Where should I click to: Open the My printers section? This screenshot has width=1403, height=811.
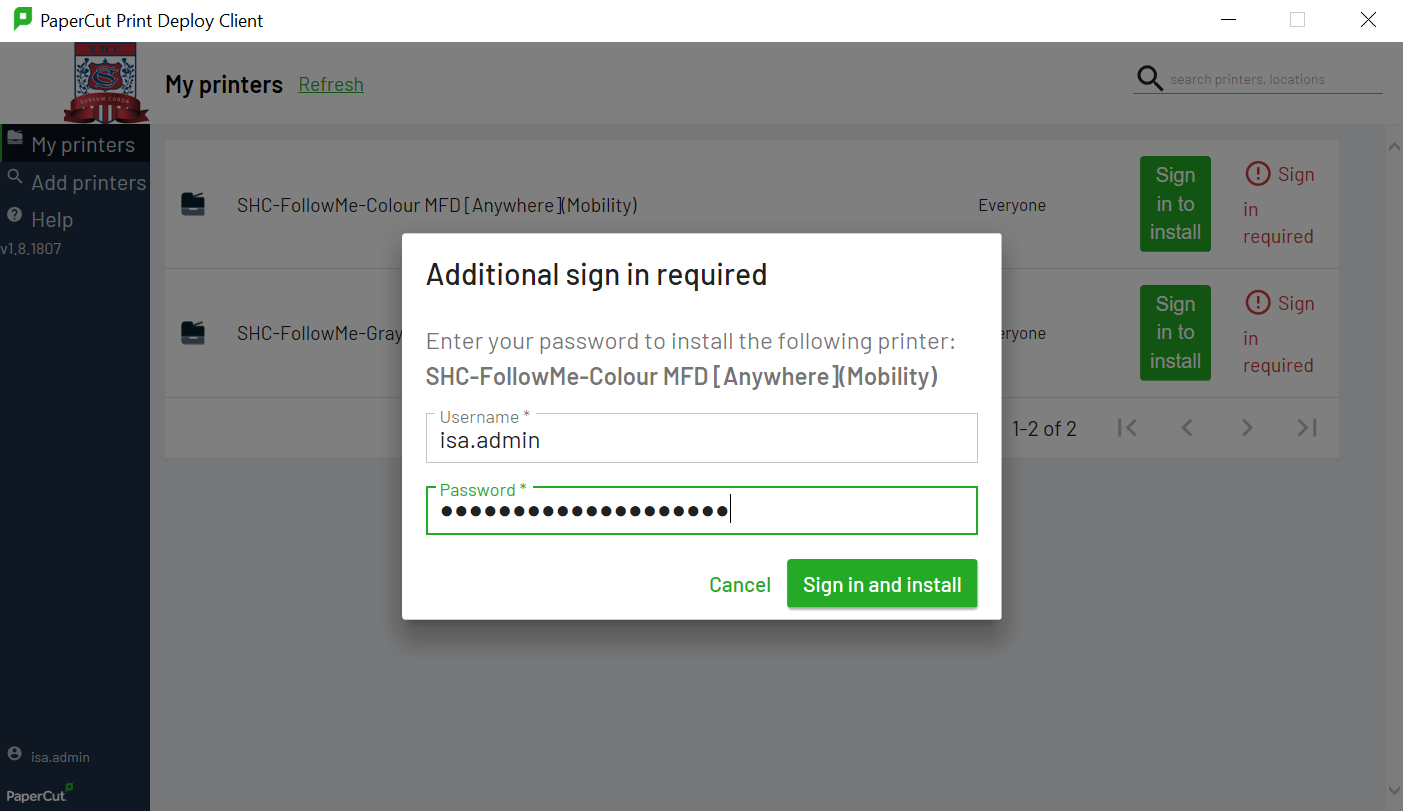pos(84,143)
